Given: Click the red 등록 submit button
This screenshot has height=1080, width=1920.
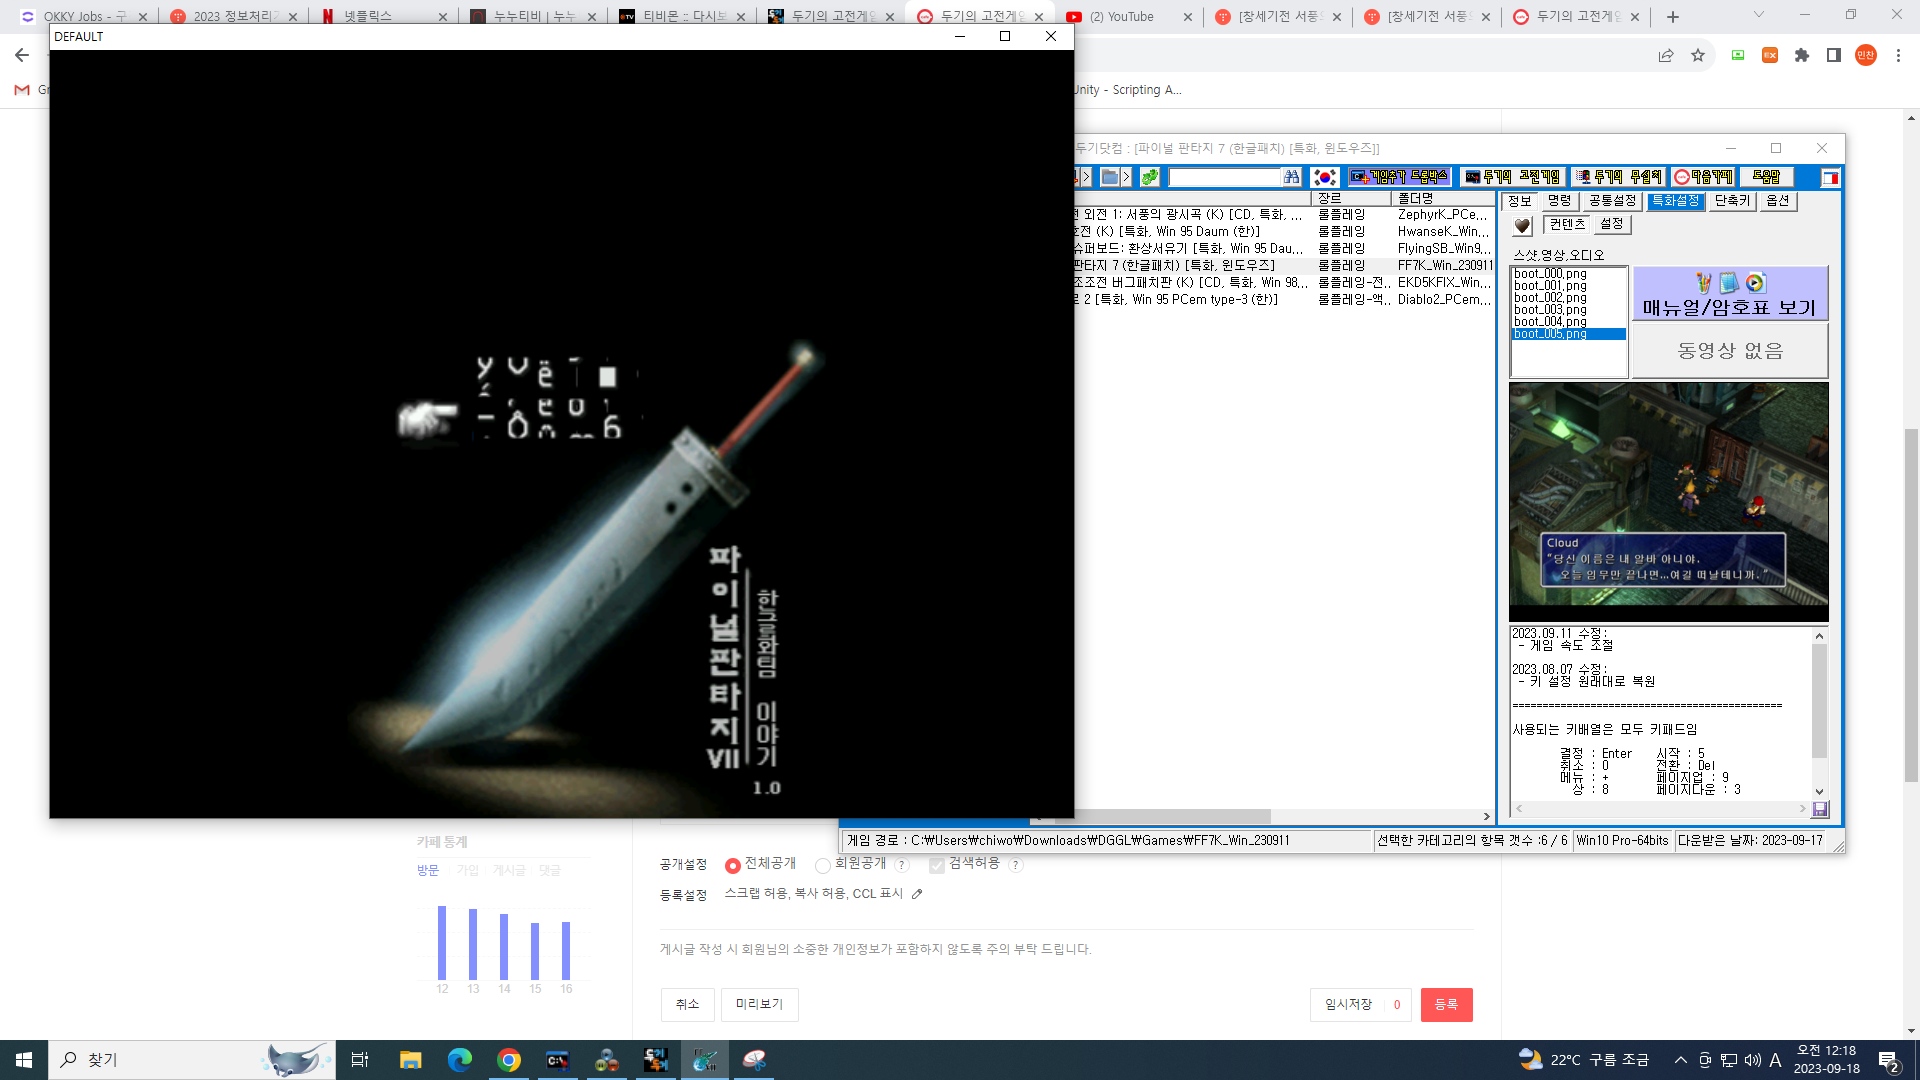Looking at the screenshot, I should coord(1446,1004).
